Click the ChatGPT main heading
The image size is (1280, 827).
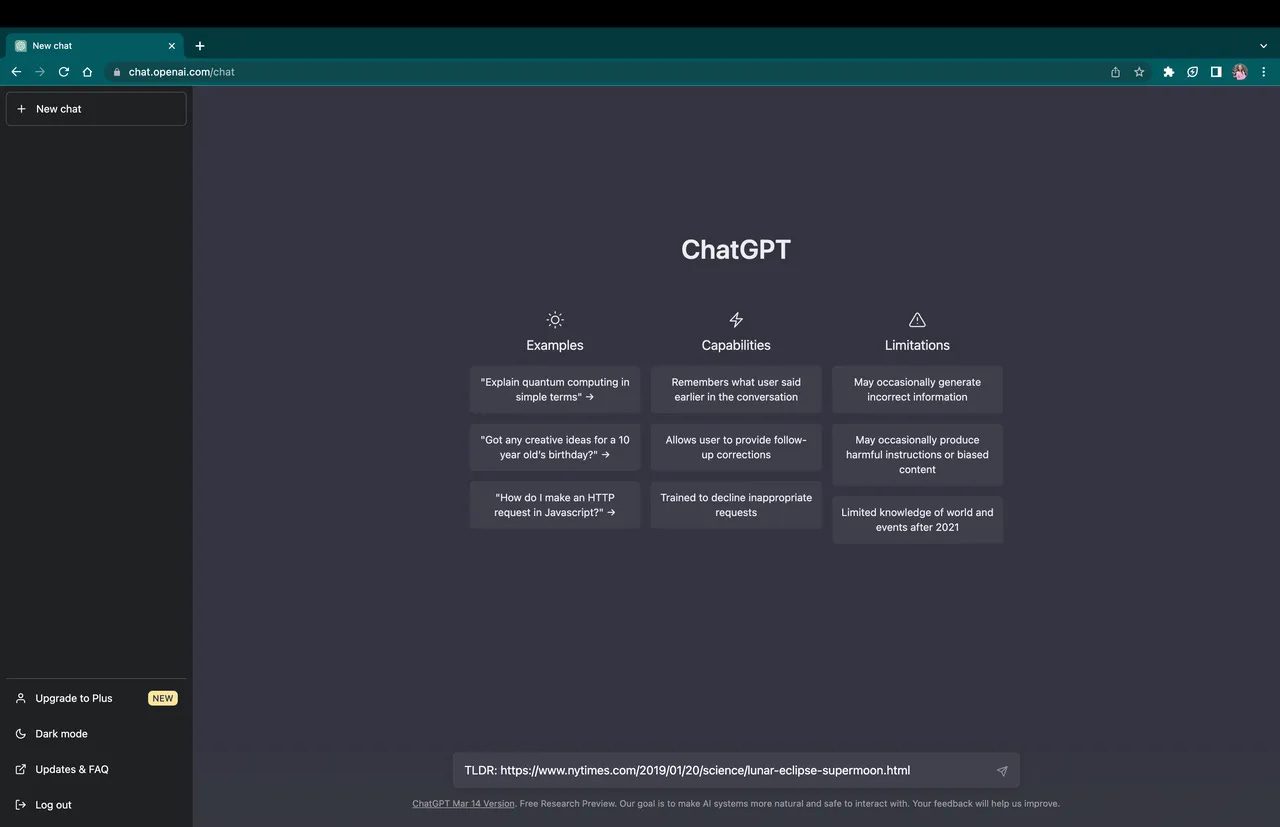coord(736,249)
